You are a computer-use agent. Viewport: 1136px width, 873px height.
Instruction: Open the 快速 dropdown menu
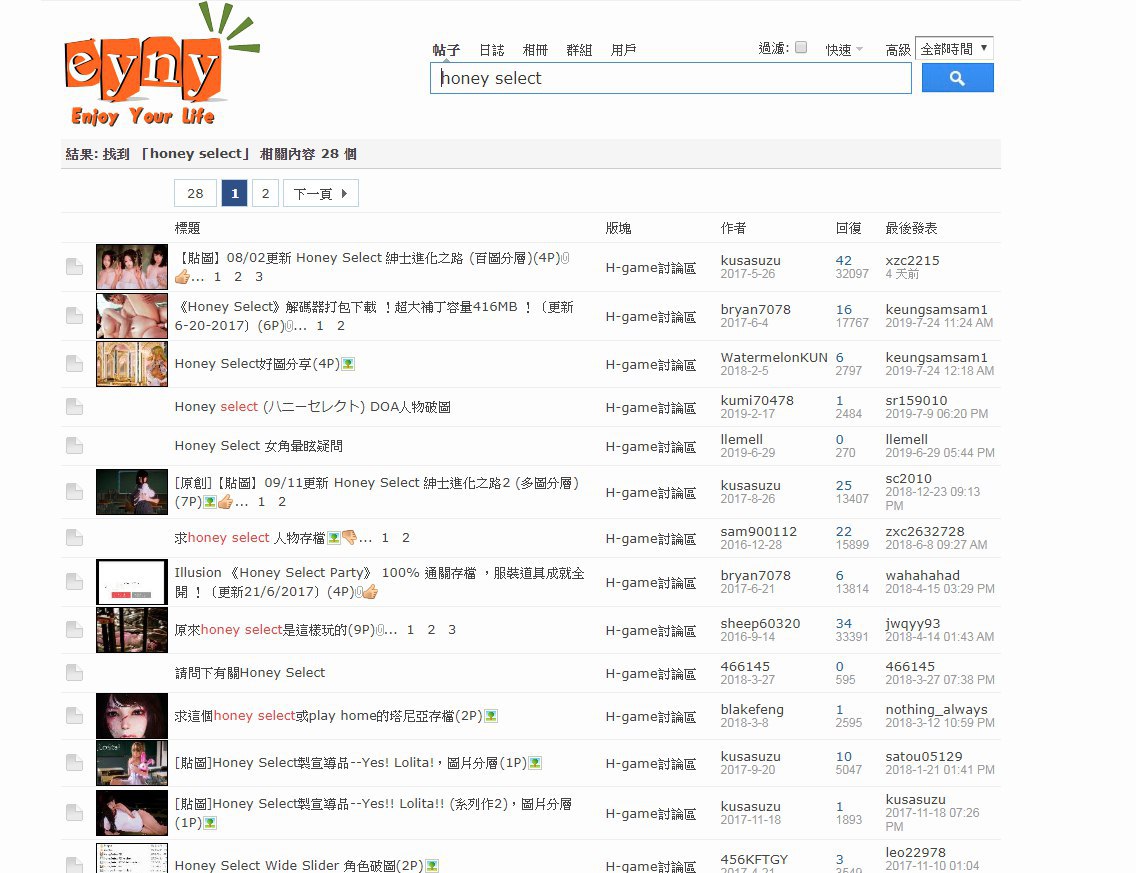tap(843, 50)
